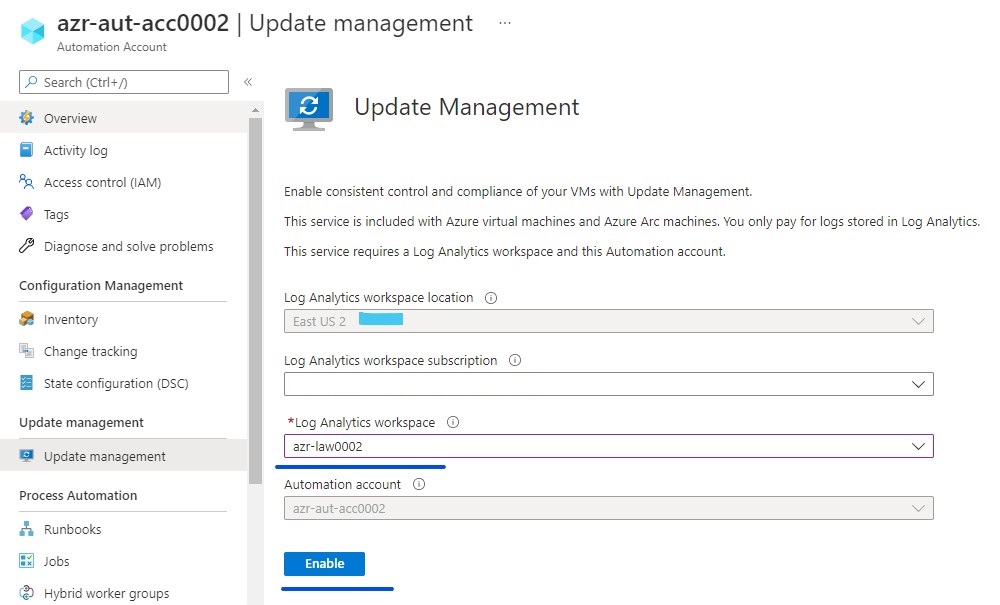Viewport: 1000px width, 605px height.
Task: Click the Diagnose and solve problems wrench icon
Action: (x=27, y=246)
